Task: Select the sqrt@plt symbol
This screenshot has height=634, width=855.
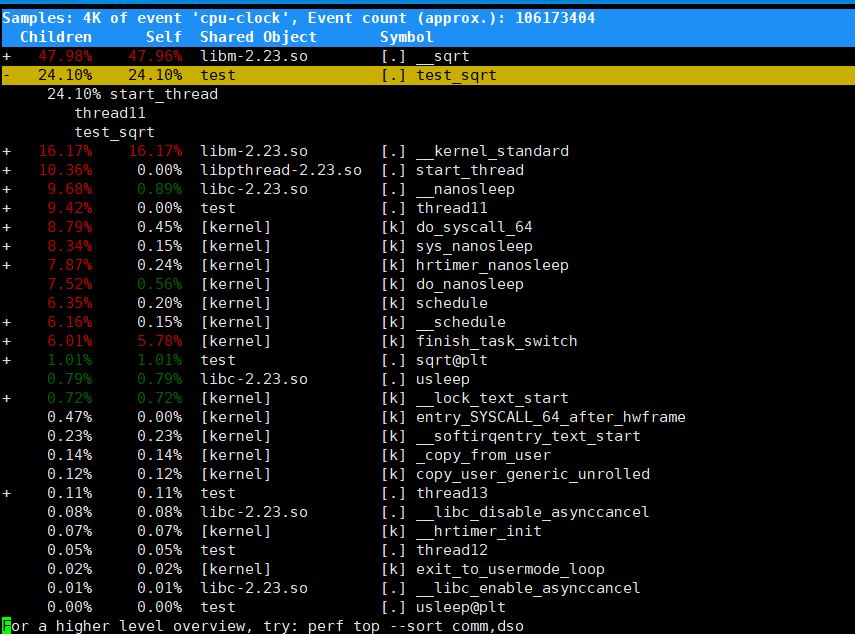Action: (x=451, y=360)
